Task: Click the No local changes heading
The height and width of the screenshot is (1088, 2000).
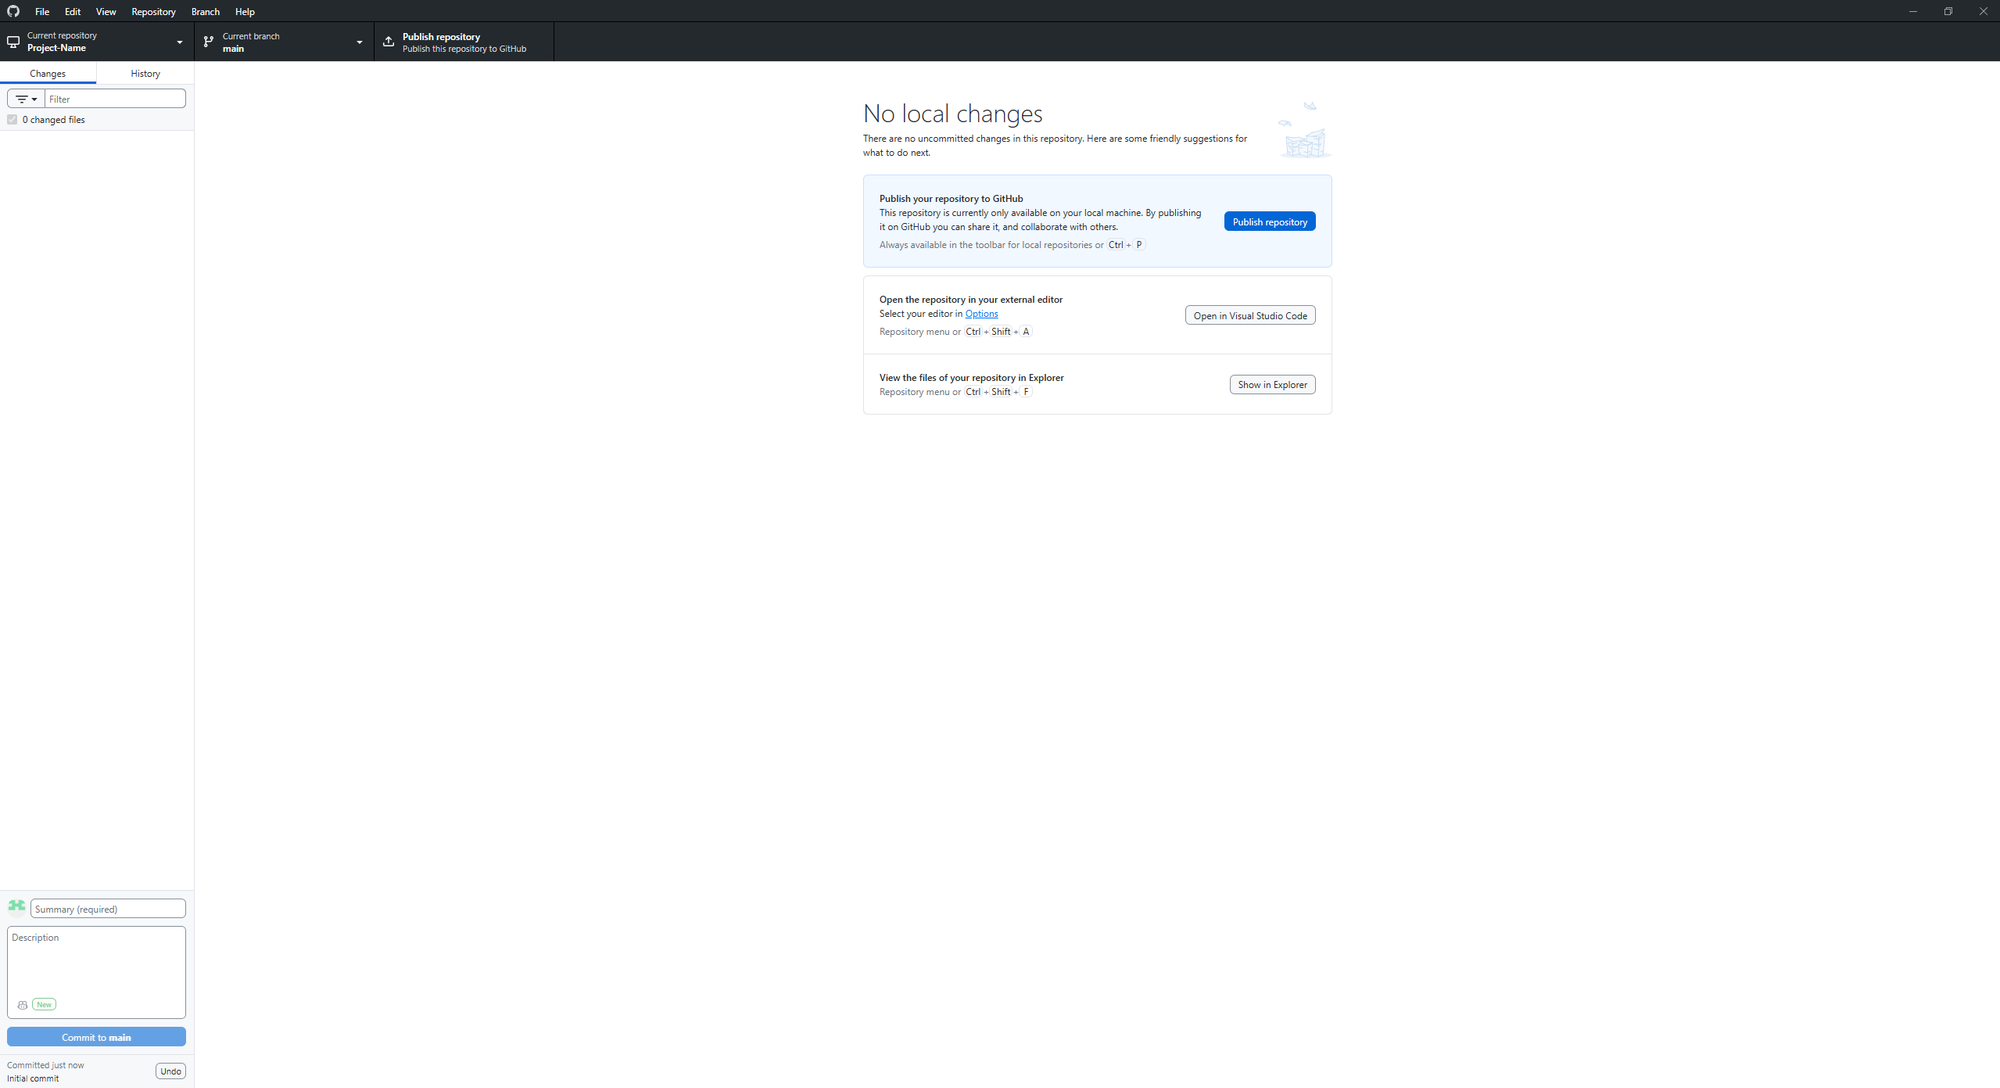Action: click(953, 114)
